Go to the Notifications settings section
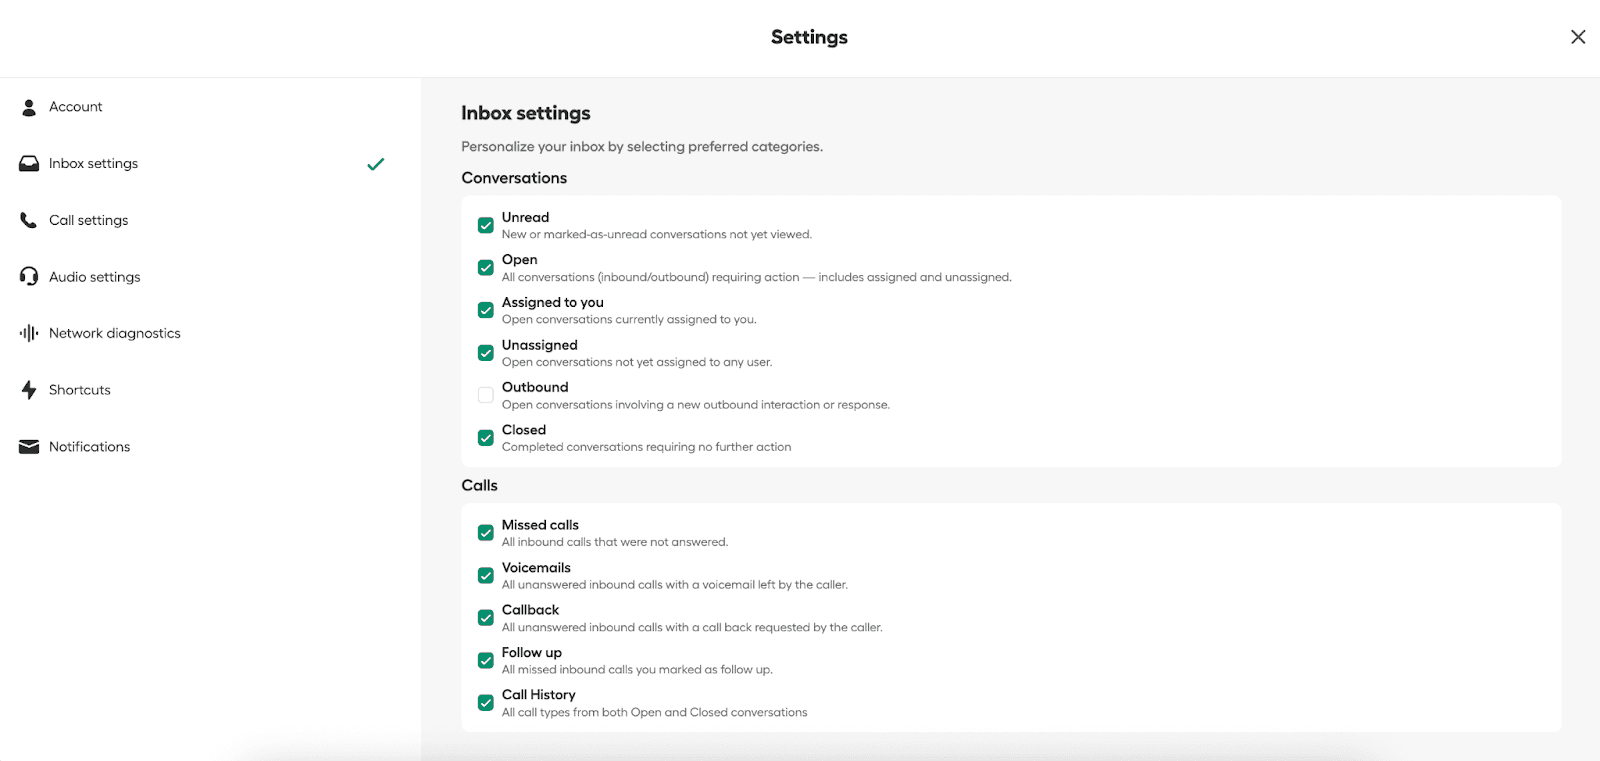This screenshot has width=1600, height=761. pos(89,447)
